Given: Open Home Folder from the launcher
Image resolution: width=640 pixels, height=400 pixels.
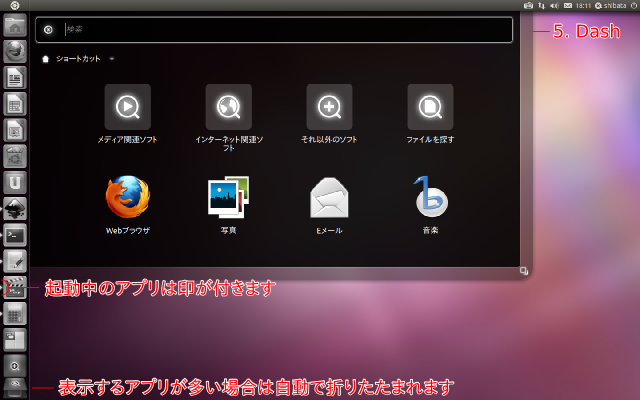Looking at the screenshot, I should point(15,25).
